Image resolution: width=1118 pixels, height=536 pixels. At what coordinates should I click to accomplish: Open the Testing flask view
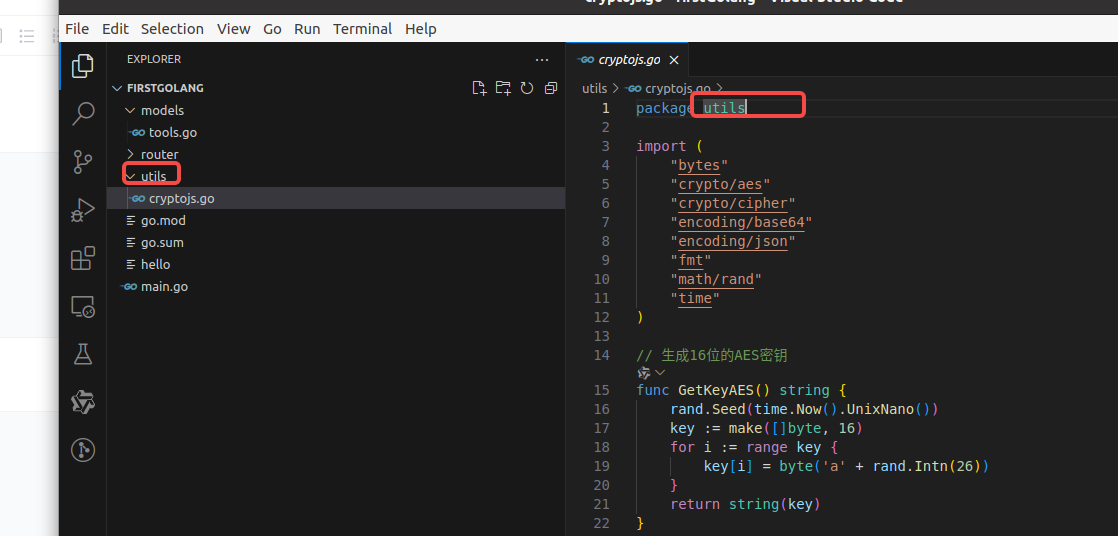[83, 354]
